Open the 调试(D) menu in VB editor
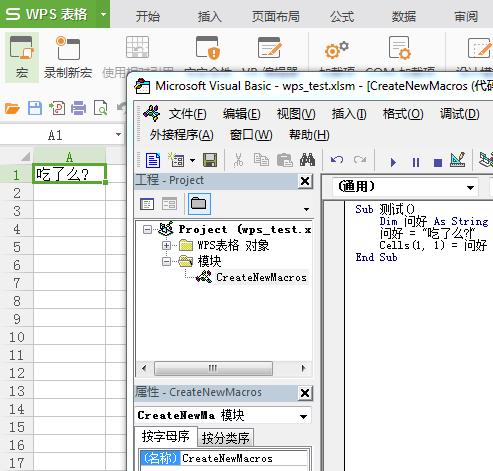Viewport: 493px width, 471px height. [460, 114]
